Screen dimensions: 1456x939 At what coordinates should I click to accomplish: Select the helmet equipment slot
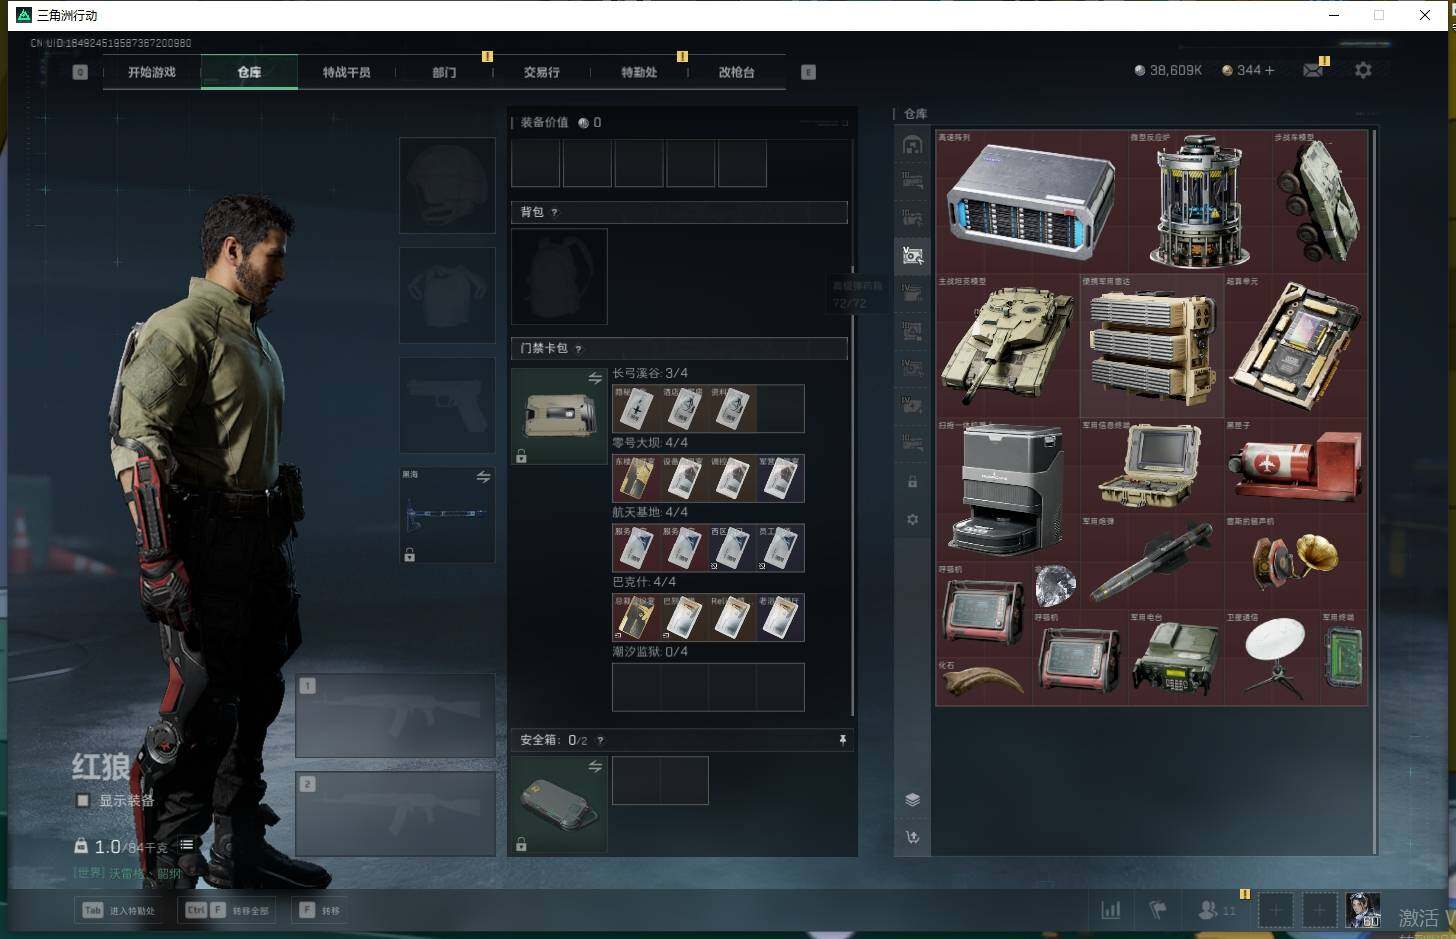447,186
